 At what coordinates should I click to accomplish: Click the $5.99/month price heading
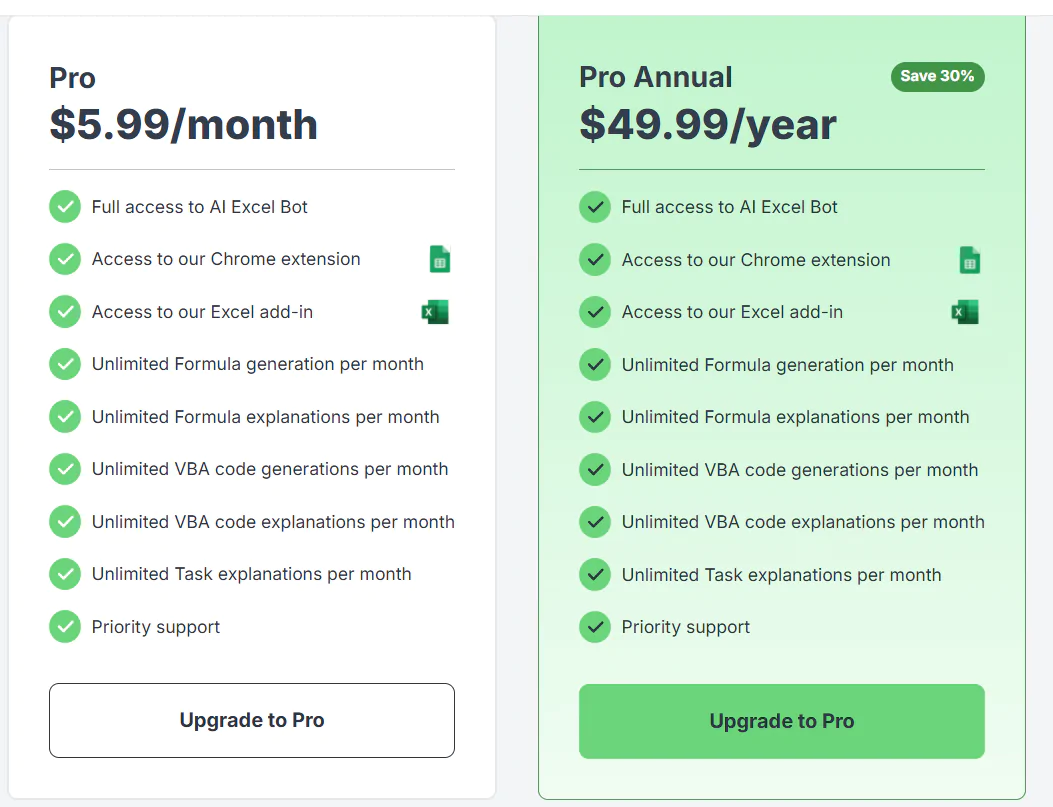(x=184, y=125)
